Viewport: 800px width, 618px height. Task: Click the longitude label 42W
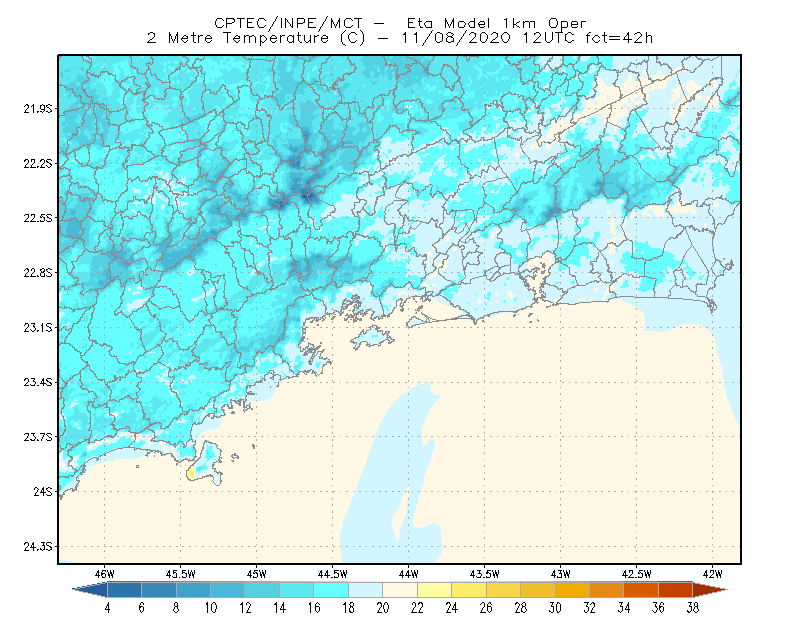point(713,574)
